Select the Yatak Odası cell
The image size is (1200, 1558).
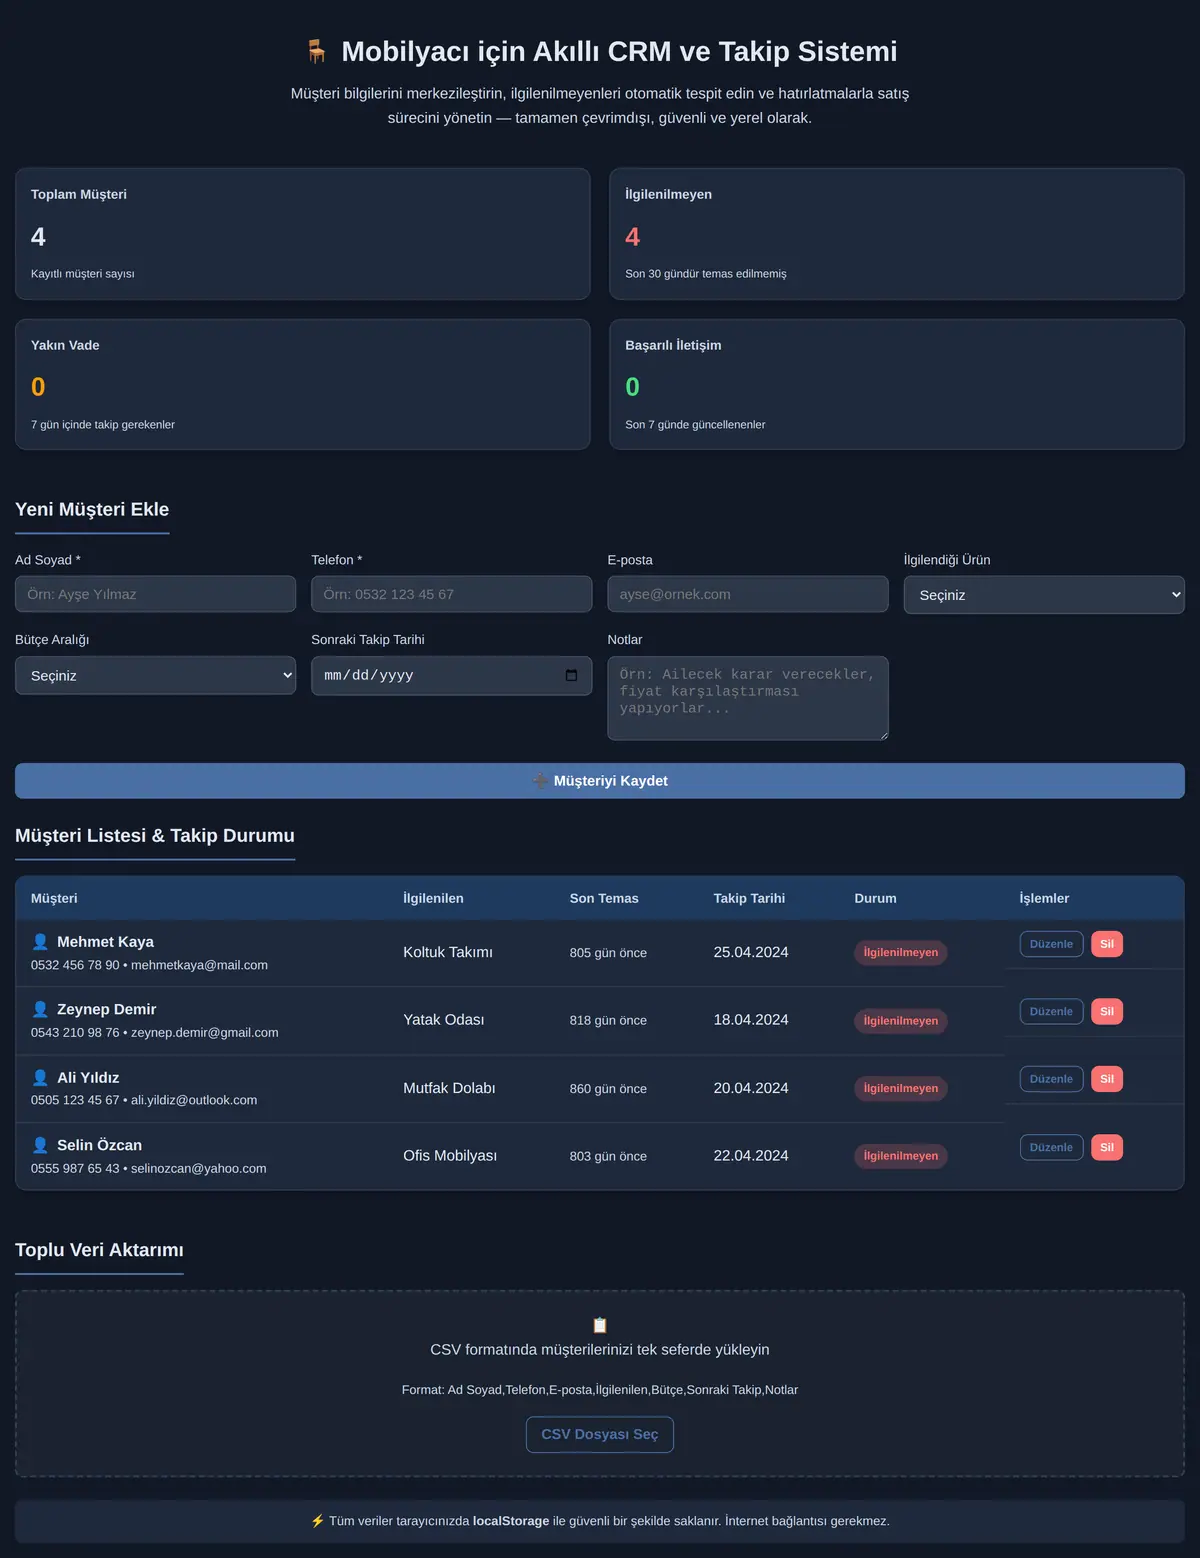pyautogui.click(x=444, y=1020)
